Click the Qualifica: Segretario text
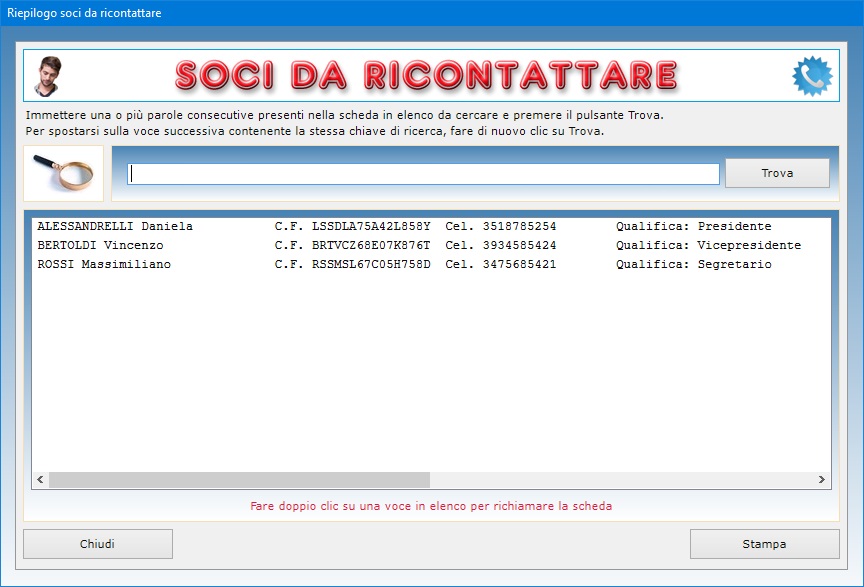The width and height of the screenshot is (864, 587). point(693,264)
